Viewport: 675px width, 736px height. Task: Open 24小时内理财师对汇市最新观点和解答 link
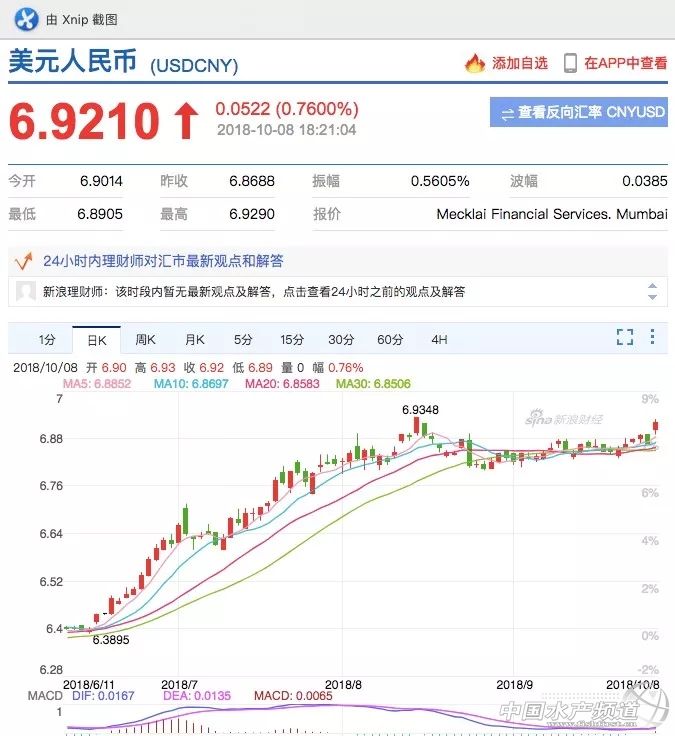[163, 261]
